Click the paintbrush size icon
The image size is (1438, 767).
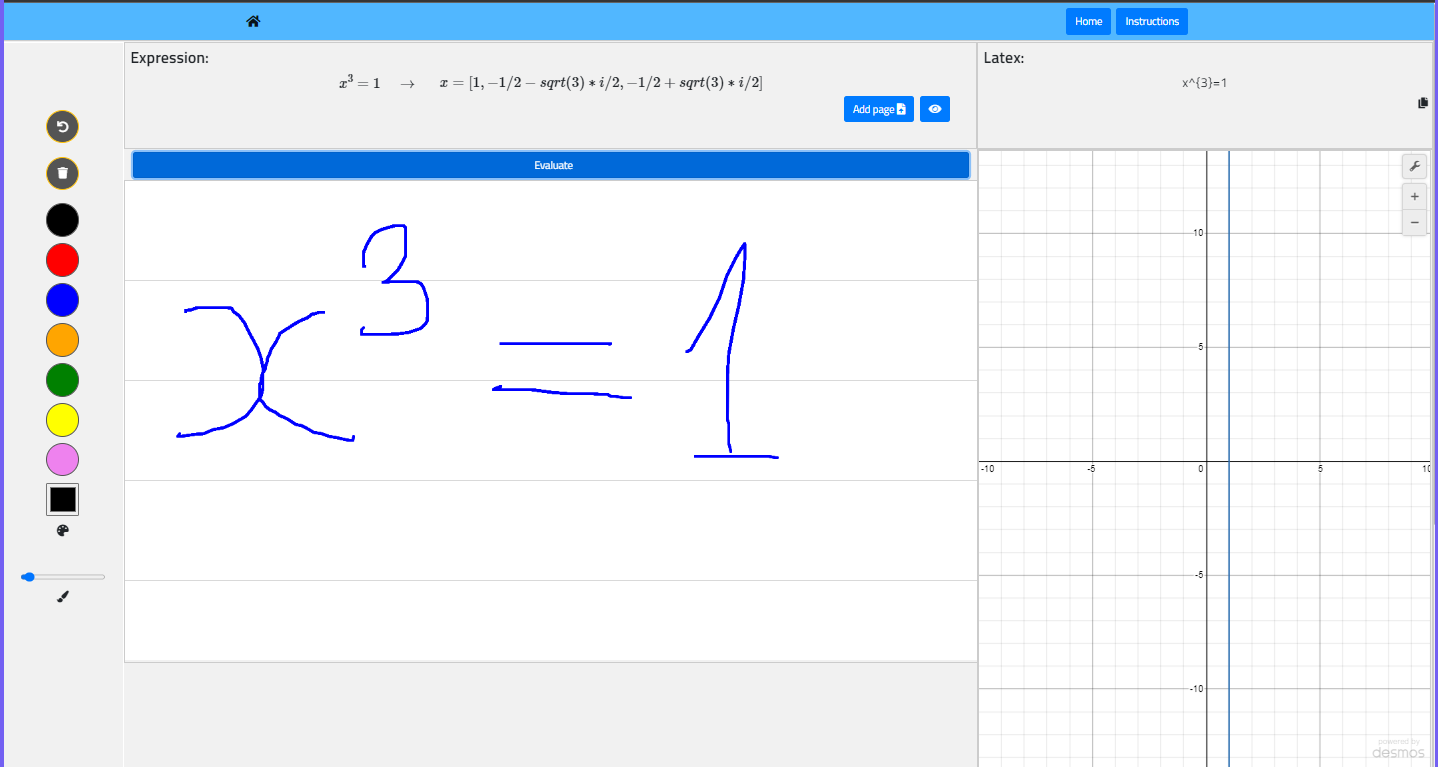coord(62,597)
